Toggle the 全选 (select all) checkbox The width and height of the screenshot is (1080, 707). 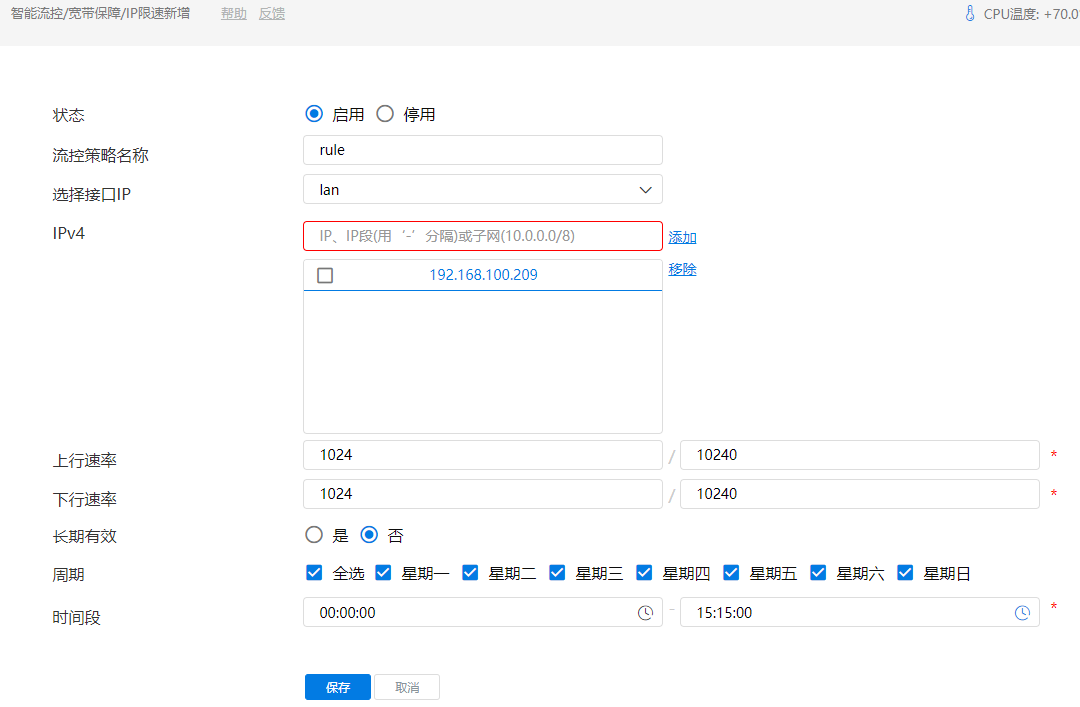coord(314,573)
